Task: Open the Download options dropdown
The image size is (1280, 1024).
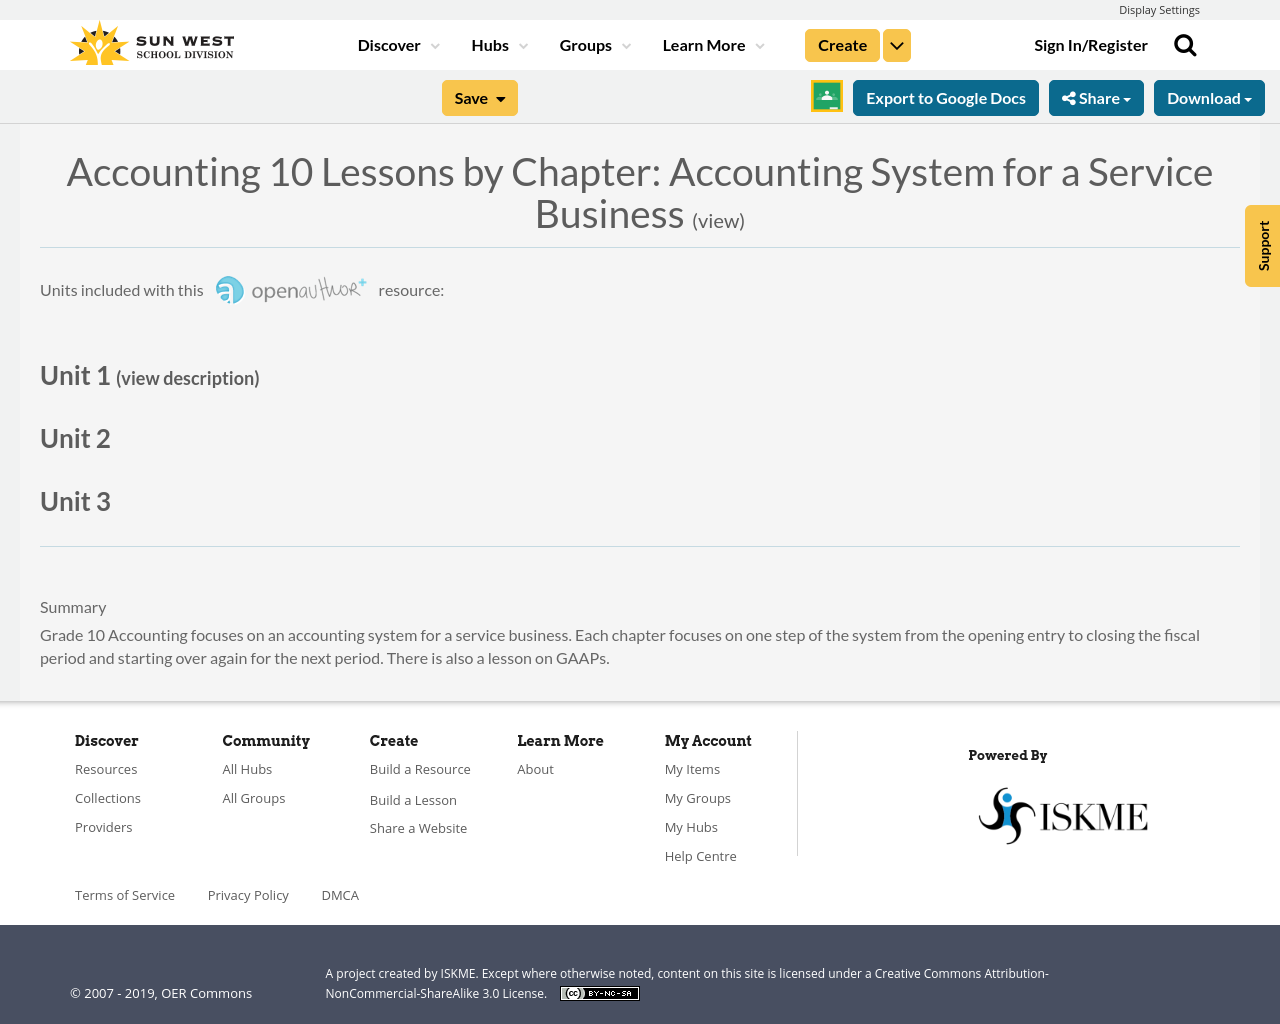Action: (x=1209, y=97)
